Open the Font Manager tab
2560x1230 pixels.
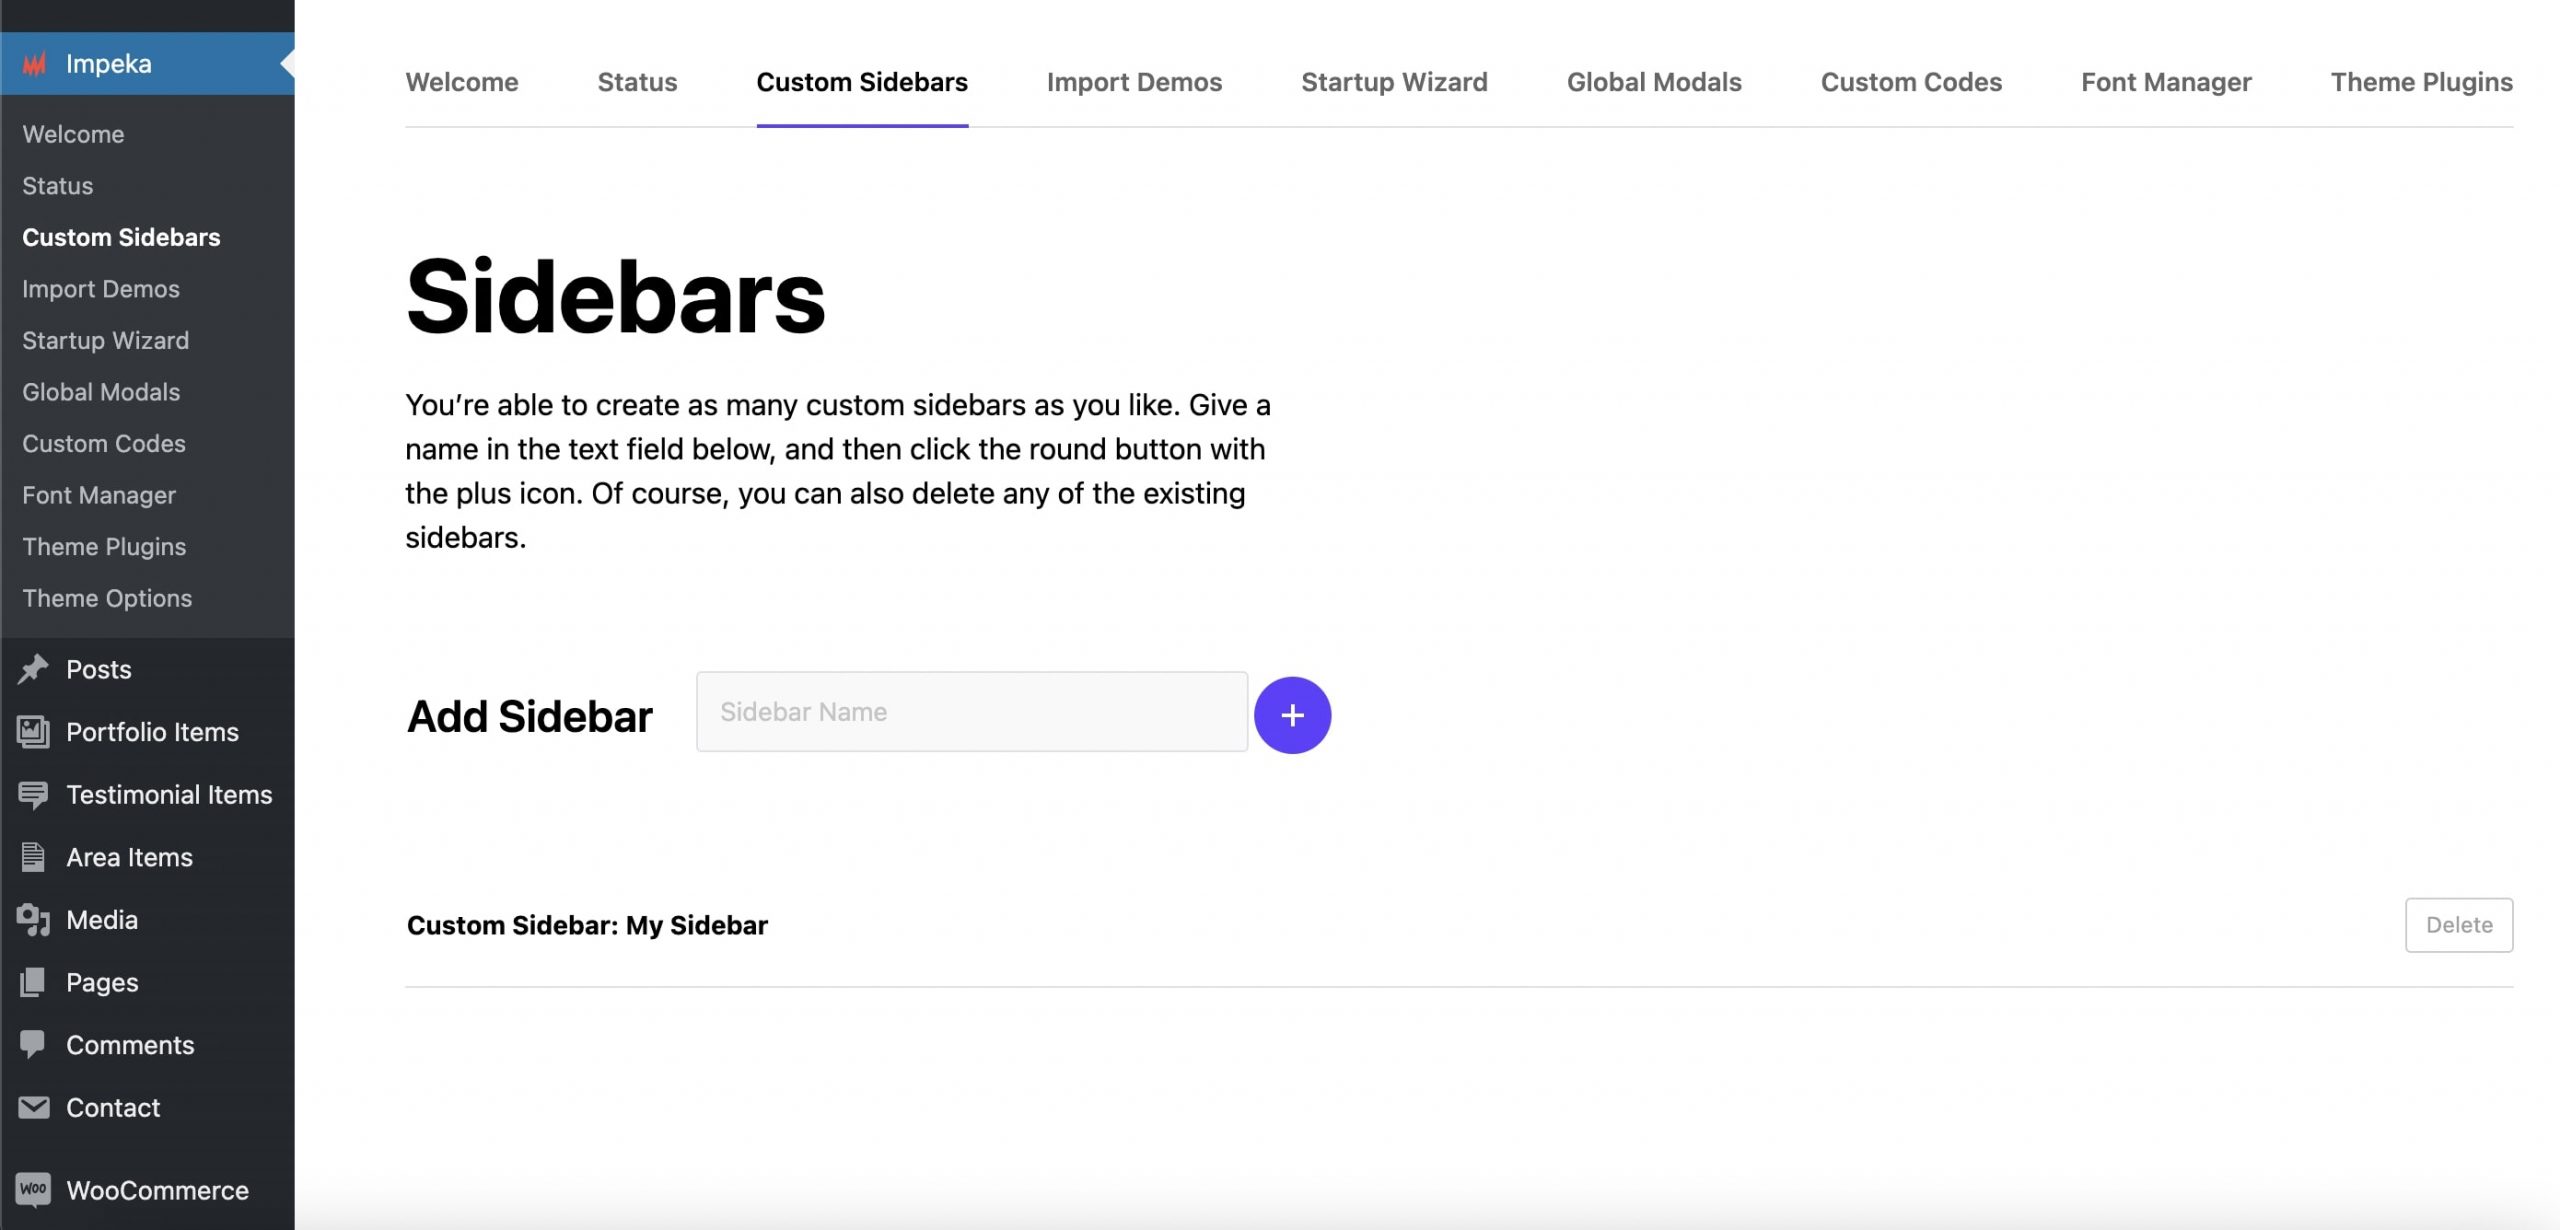[2166, 82]
